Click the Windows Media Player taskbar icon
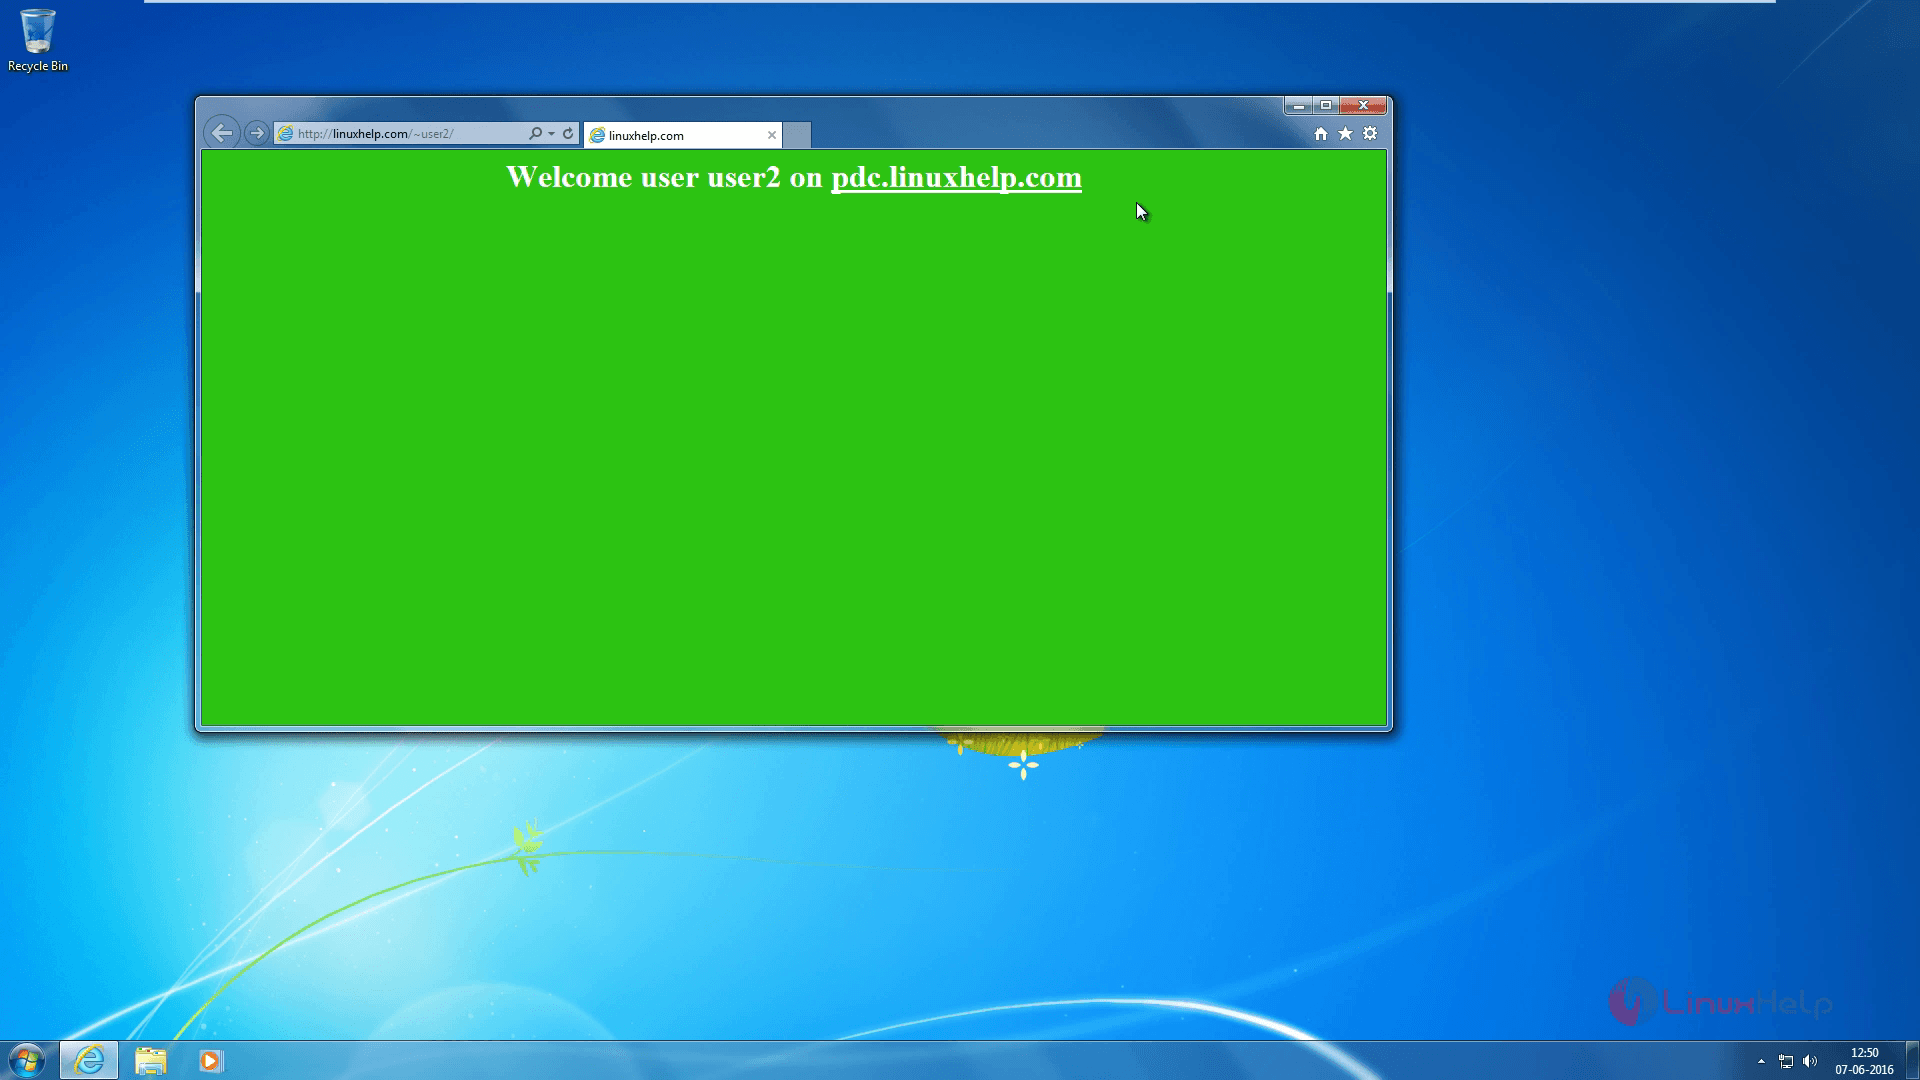 pyautogui.click(x=210, y=1060)
